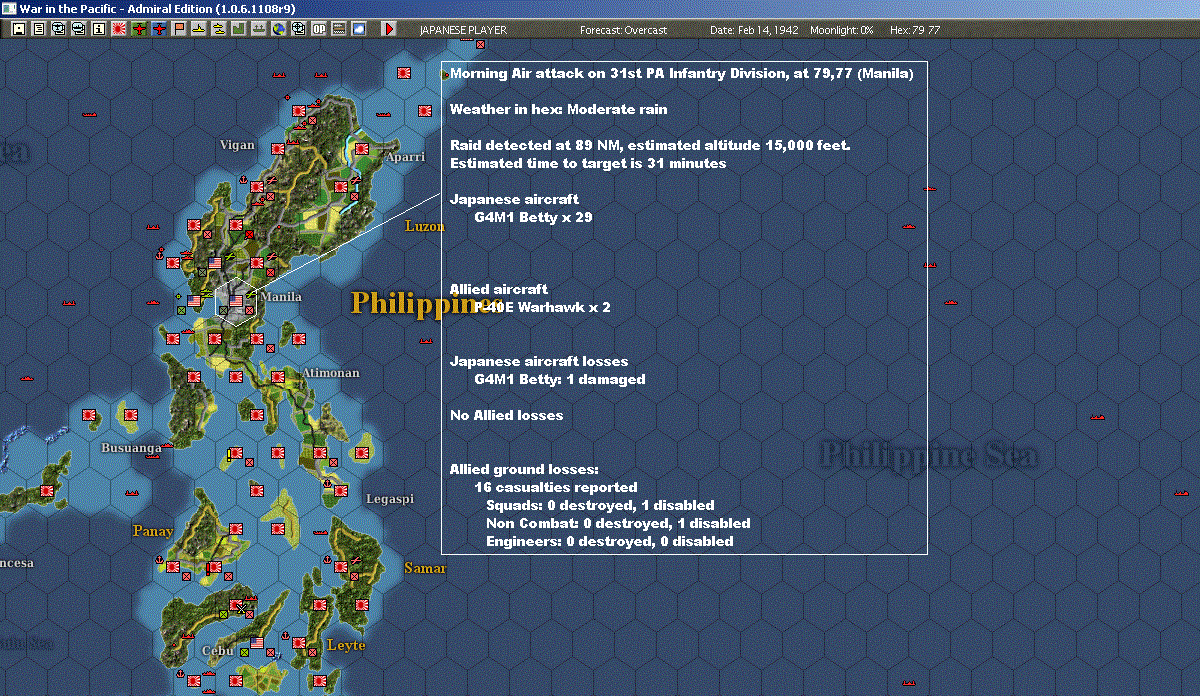Click the green land base toolbar icon
The height and width of the screenshot is (696, 1200).
pos(239,29)
